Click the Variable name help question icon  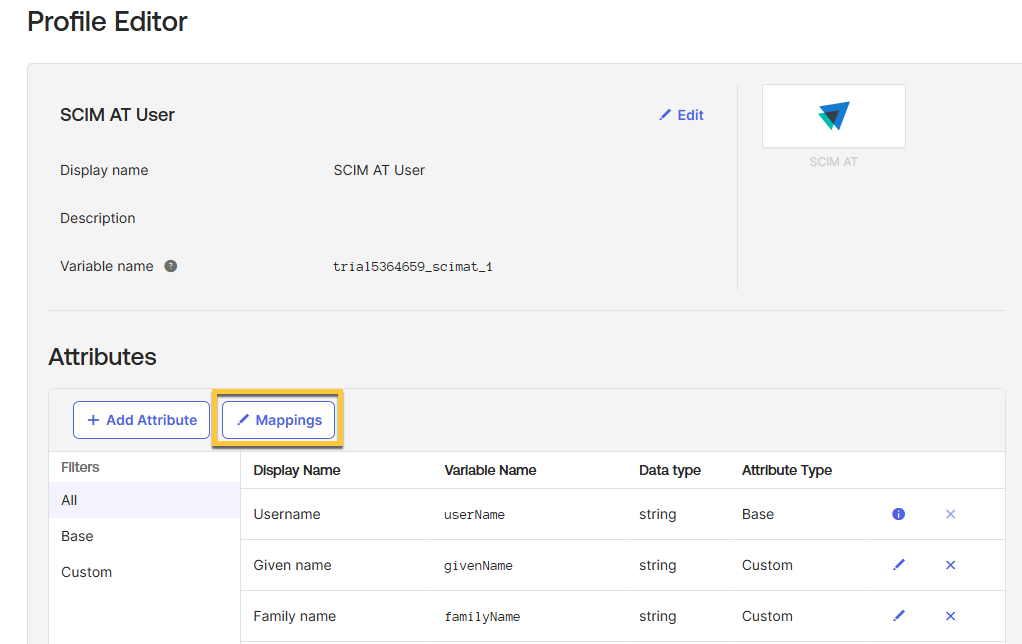171,266
